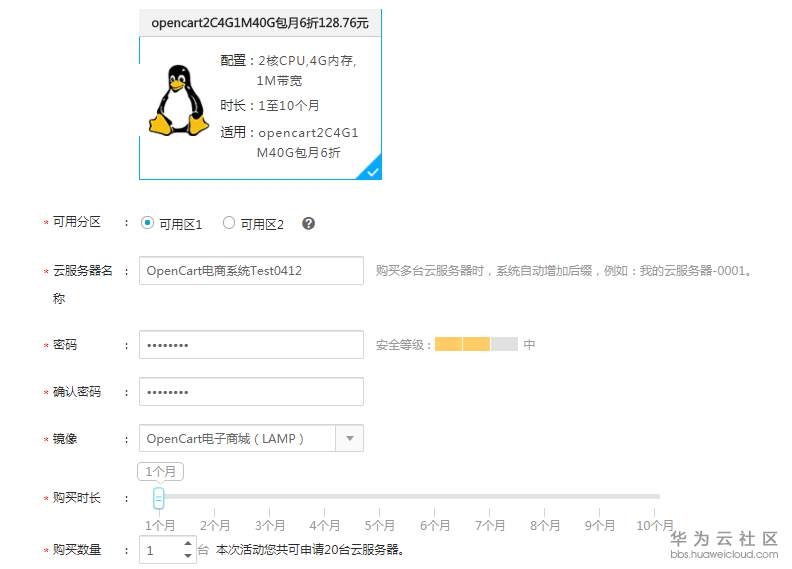This screenshot has width=792, height=569.
Task: Click the 1个月 tooltip above slider
Action: [160, 472]
